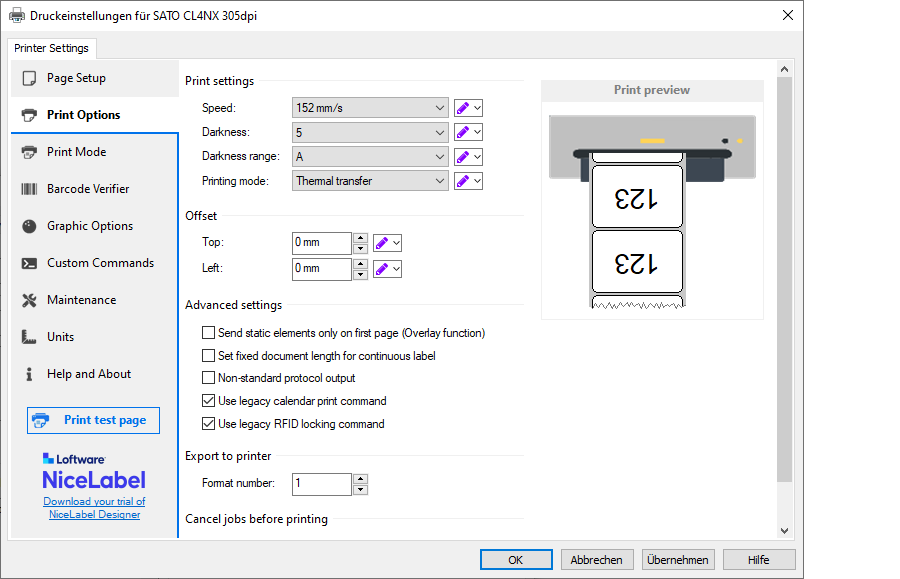Screen dimensions: 900x579
Task: Open the Units section
Action: (95, 337)
